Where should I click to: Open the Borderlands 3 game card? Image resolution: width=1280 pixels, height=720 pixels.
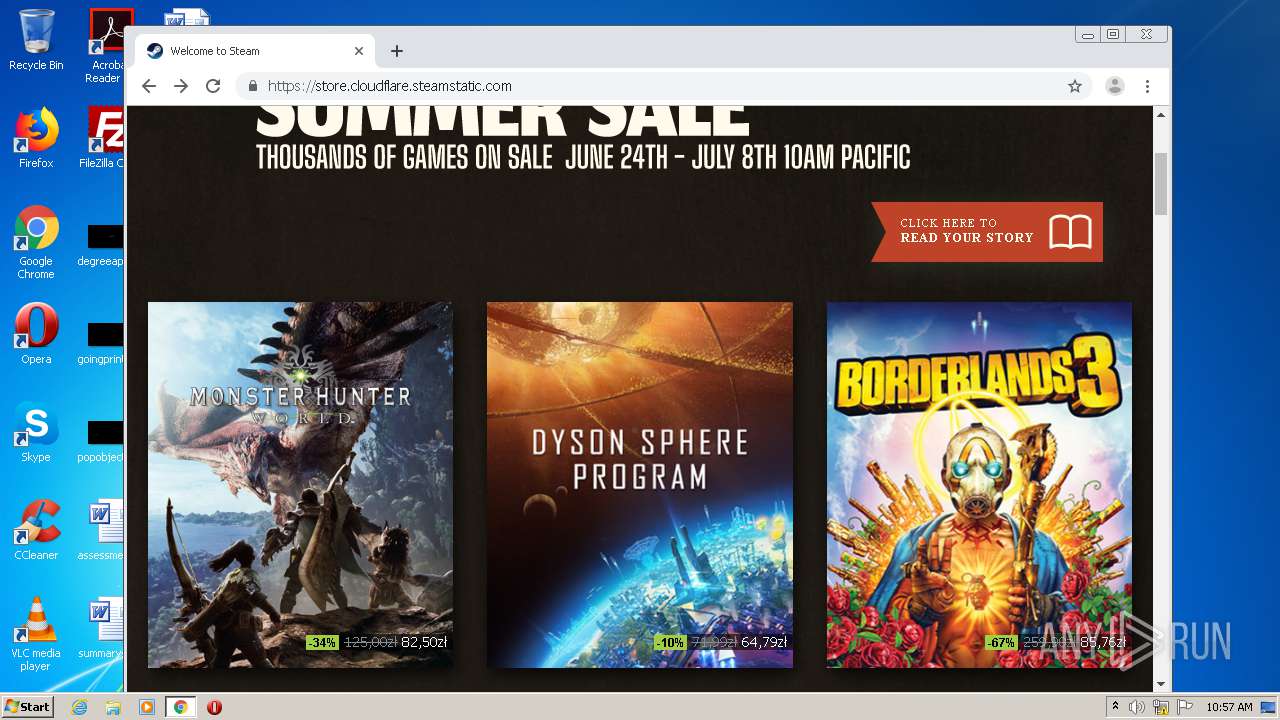979,485
